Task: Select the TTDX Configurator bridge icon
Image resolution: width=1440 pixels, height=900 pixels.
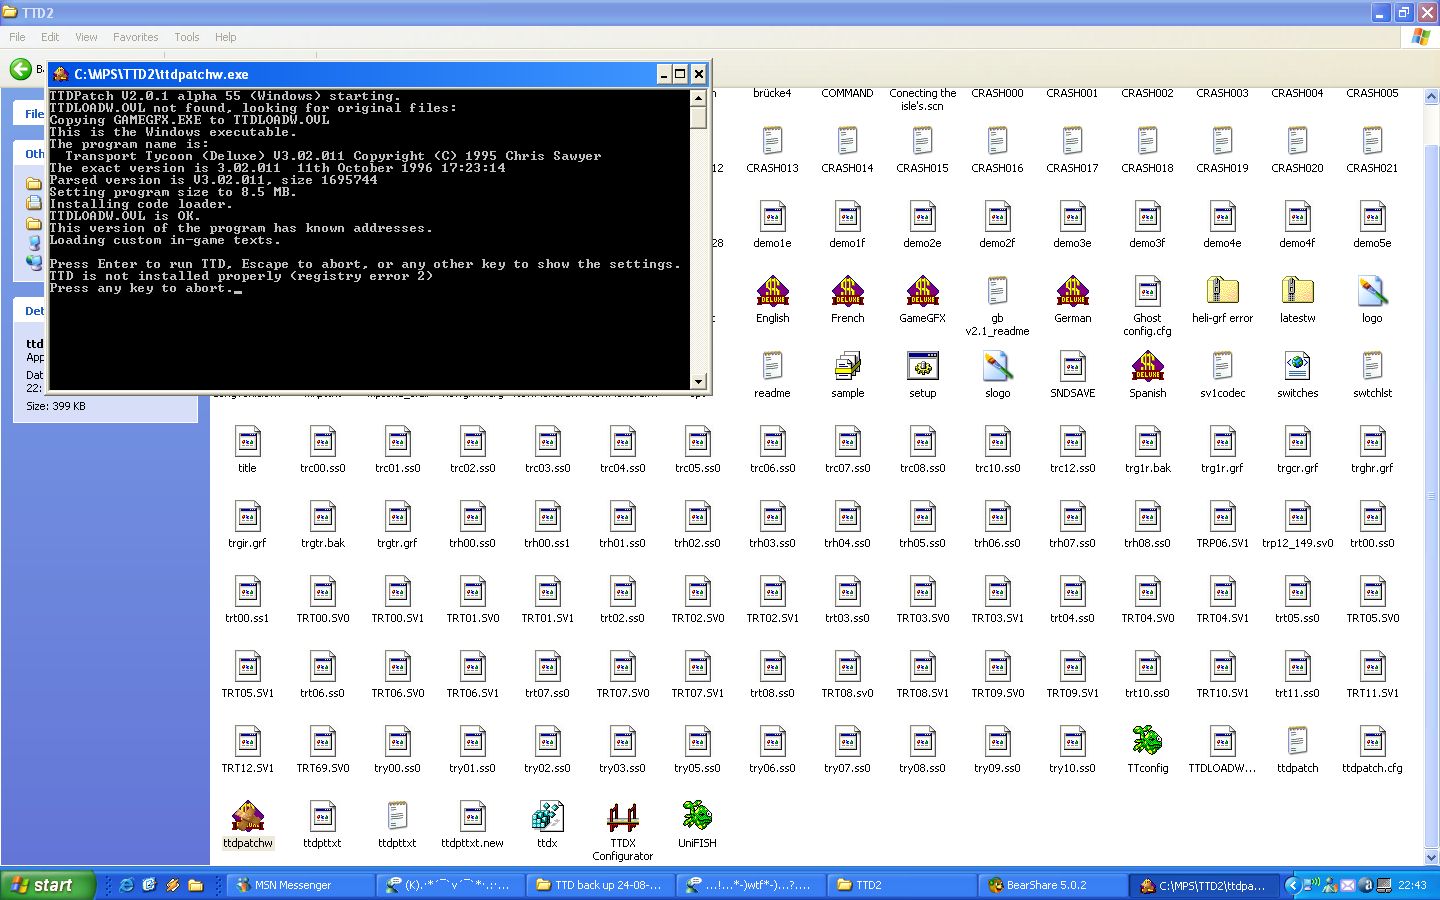Action: click(622, 816)
